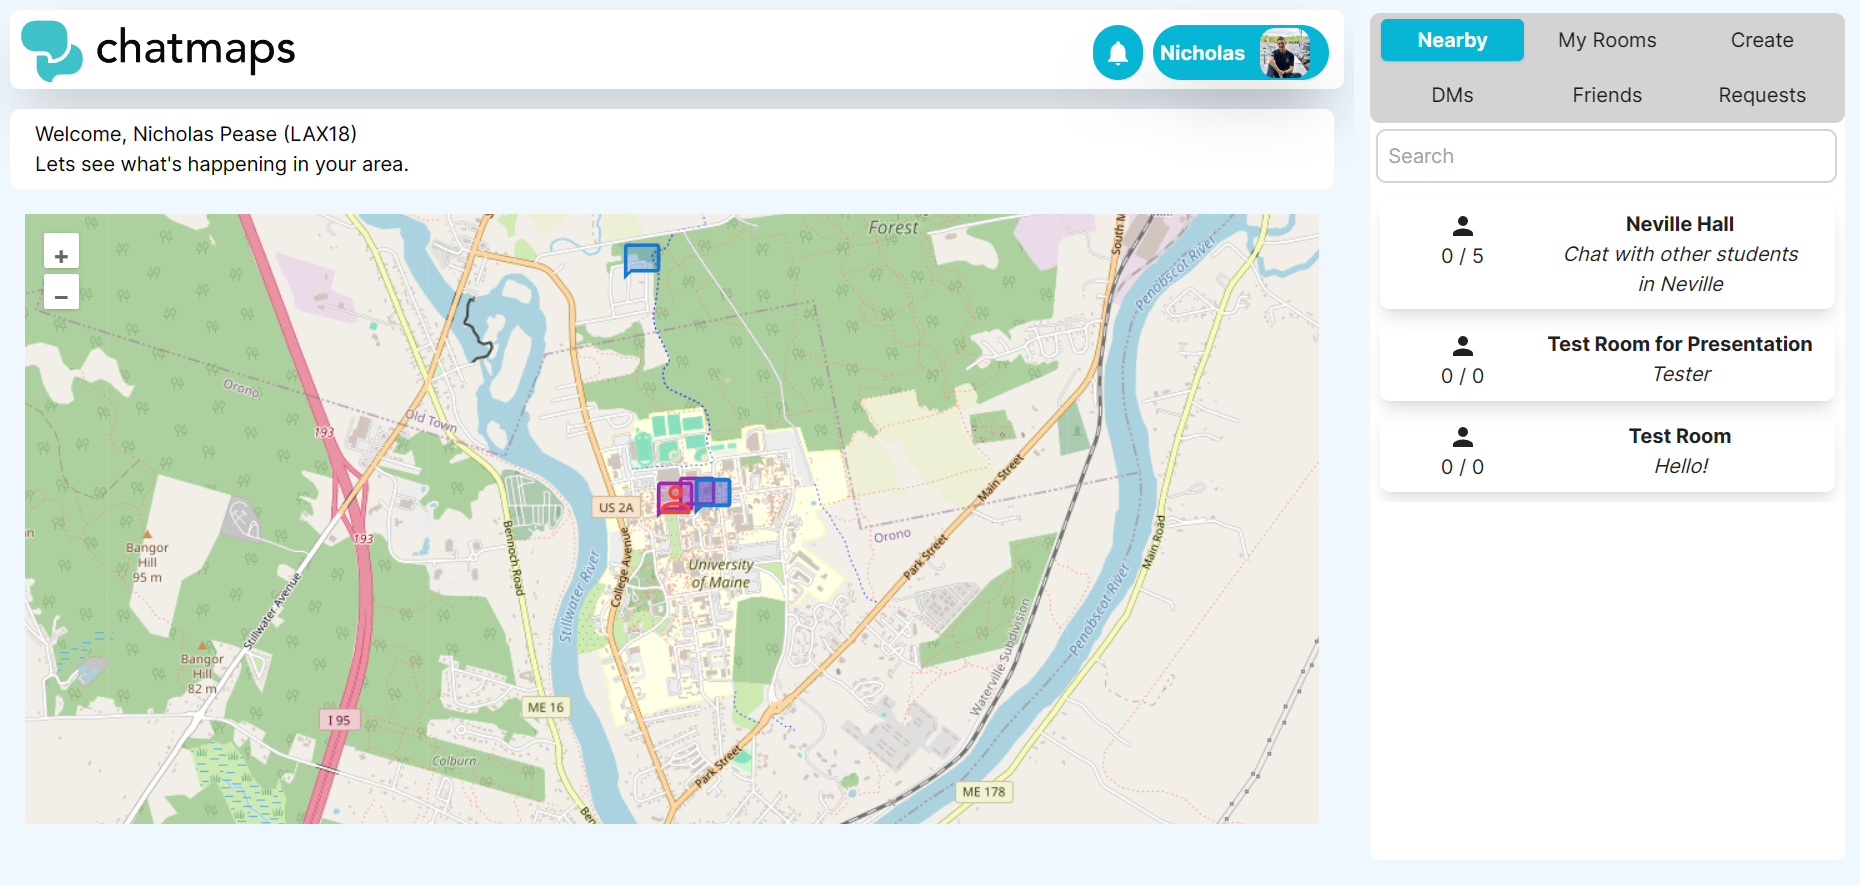Screen dimensions: 1860x885
Task: Click the Neville Hall occupancy person icon
Action: click(x=1462, y=227)
